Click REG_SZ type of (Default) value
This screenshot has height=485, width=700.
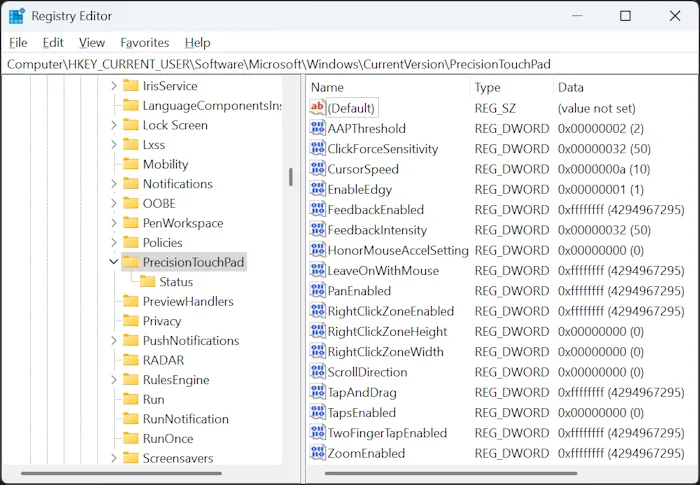(495, 108)
